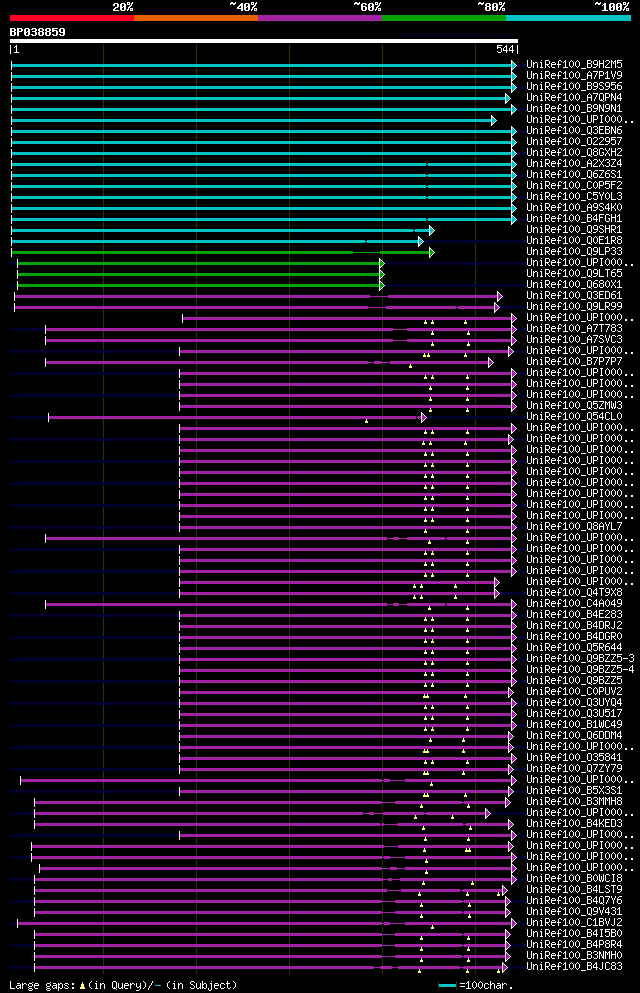The height and width of the screenshot is (993, 640).
Task: Open hit UniRef100_Q5R644
Action: pos(574,647)
